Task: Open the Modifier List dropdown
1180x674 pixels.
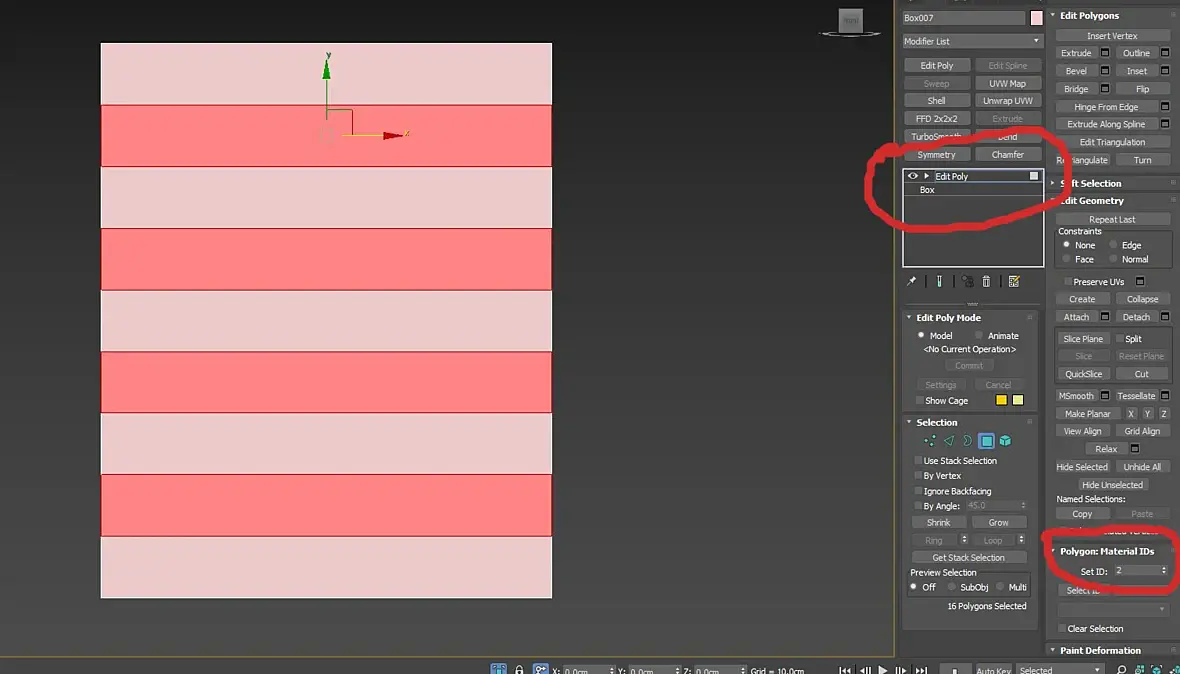Action: [x=972, y=41]
